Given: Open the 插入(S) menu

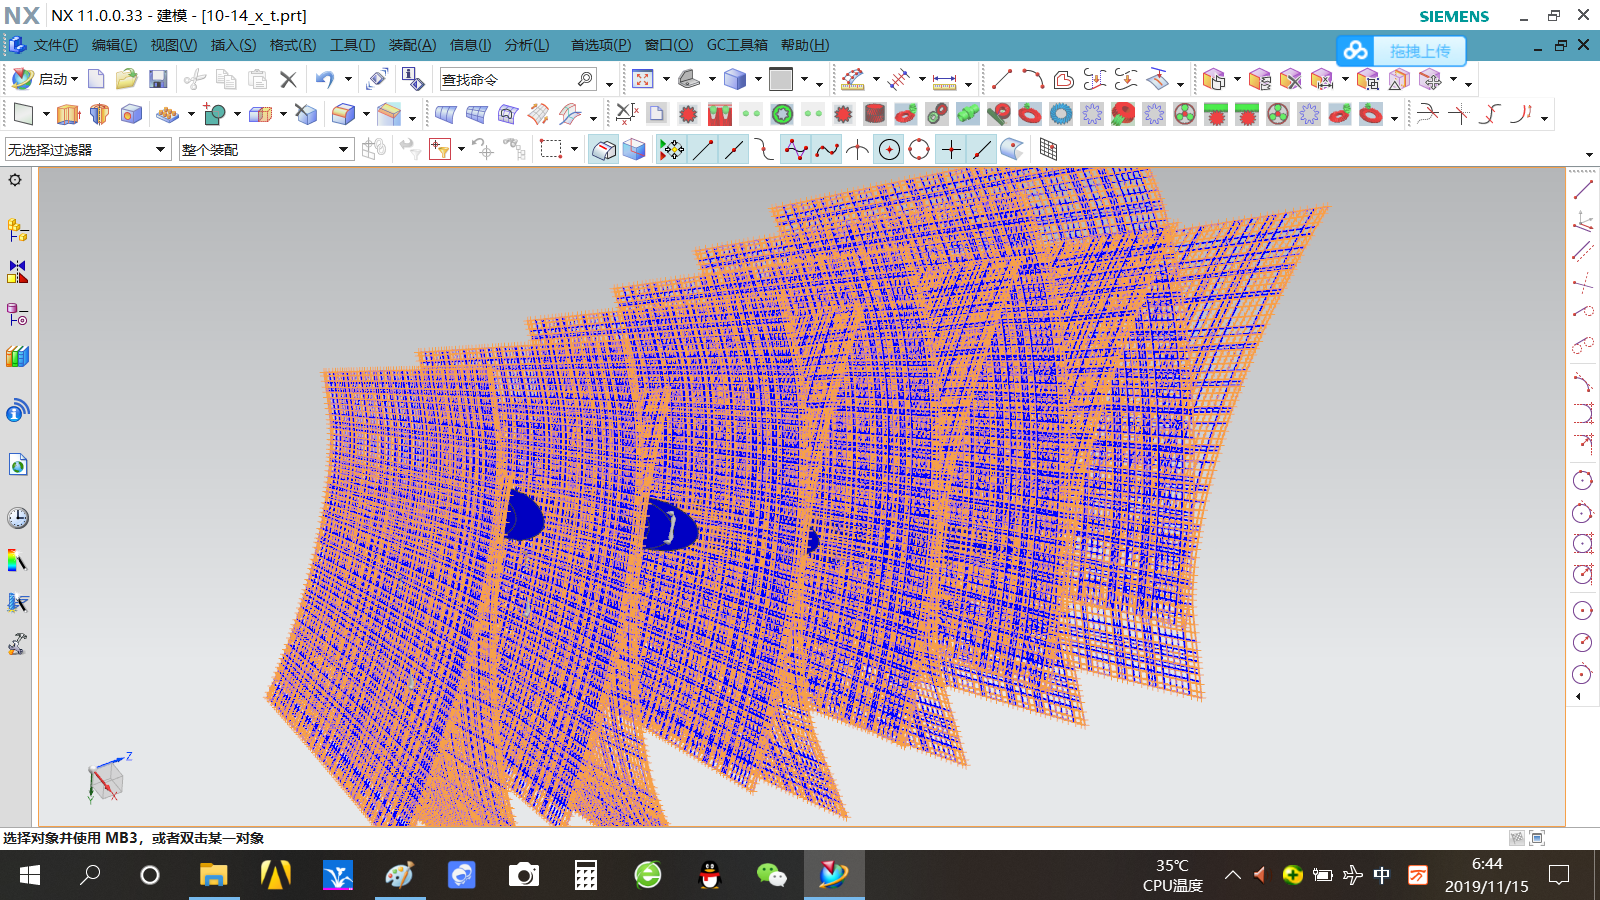Looking at the screenshot, I should 233,45.
